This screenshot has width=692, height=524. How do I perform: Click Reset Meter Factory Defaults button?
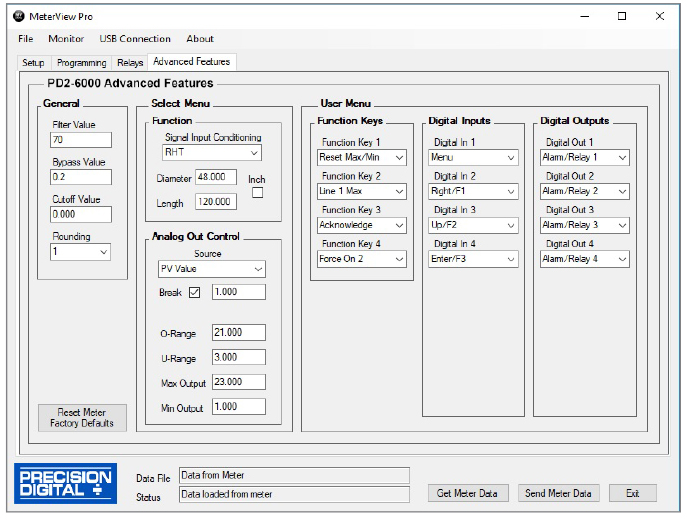(82, 418)
